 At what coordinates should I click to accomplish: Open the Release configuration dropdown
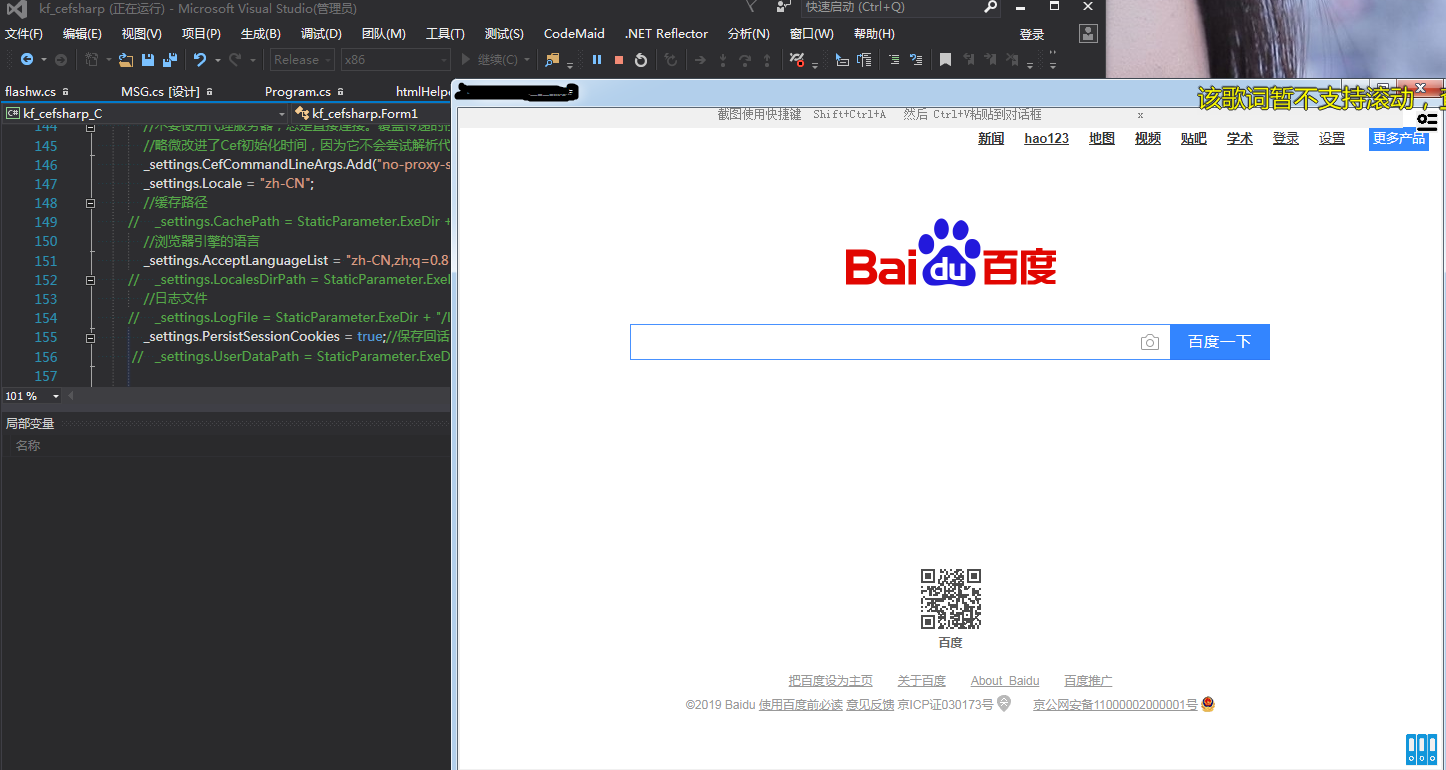(302, 60)
